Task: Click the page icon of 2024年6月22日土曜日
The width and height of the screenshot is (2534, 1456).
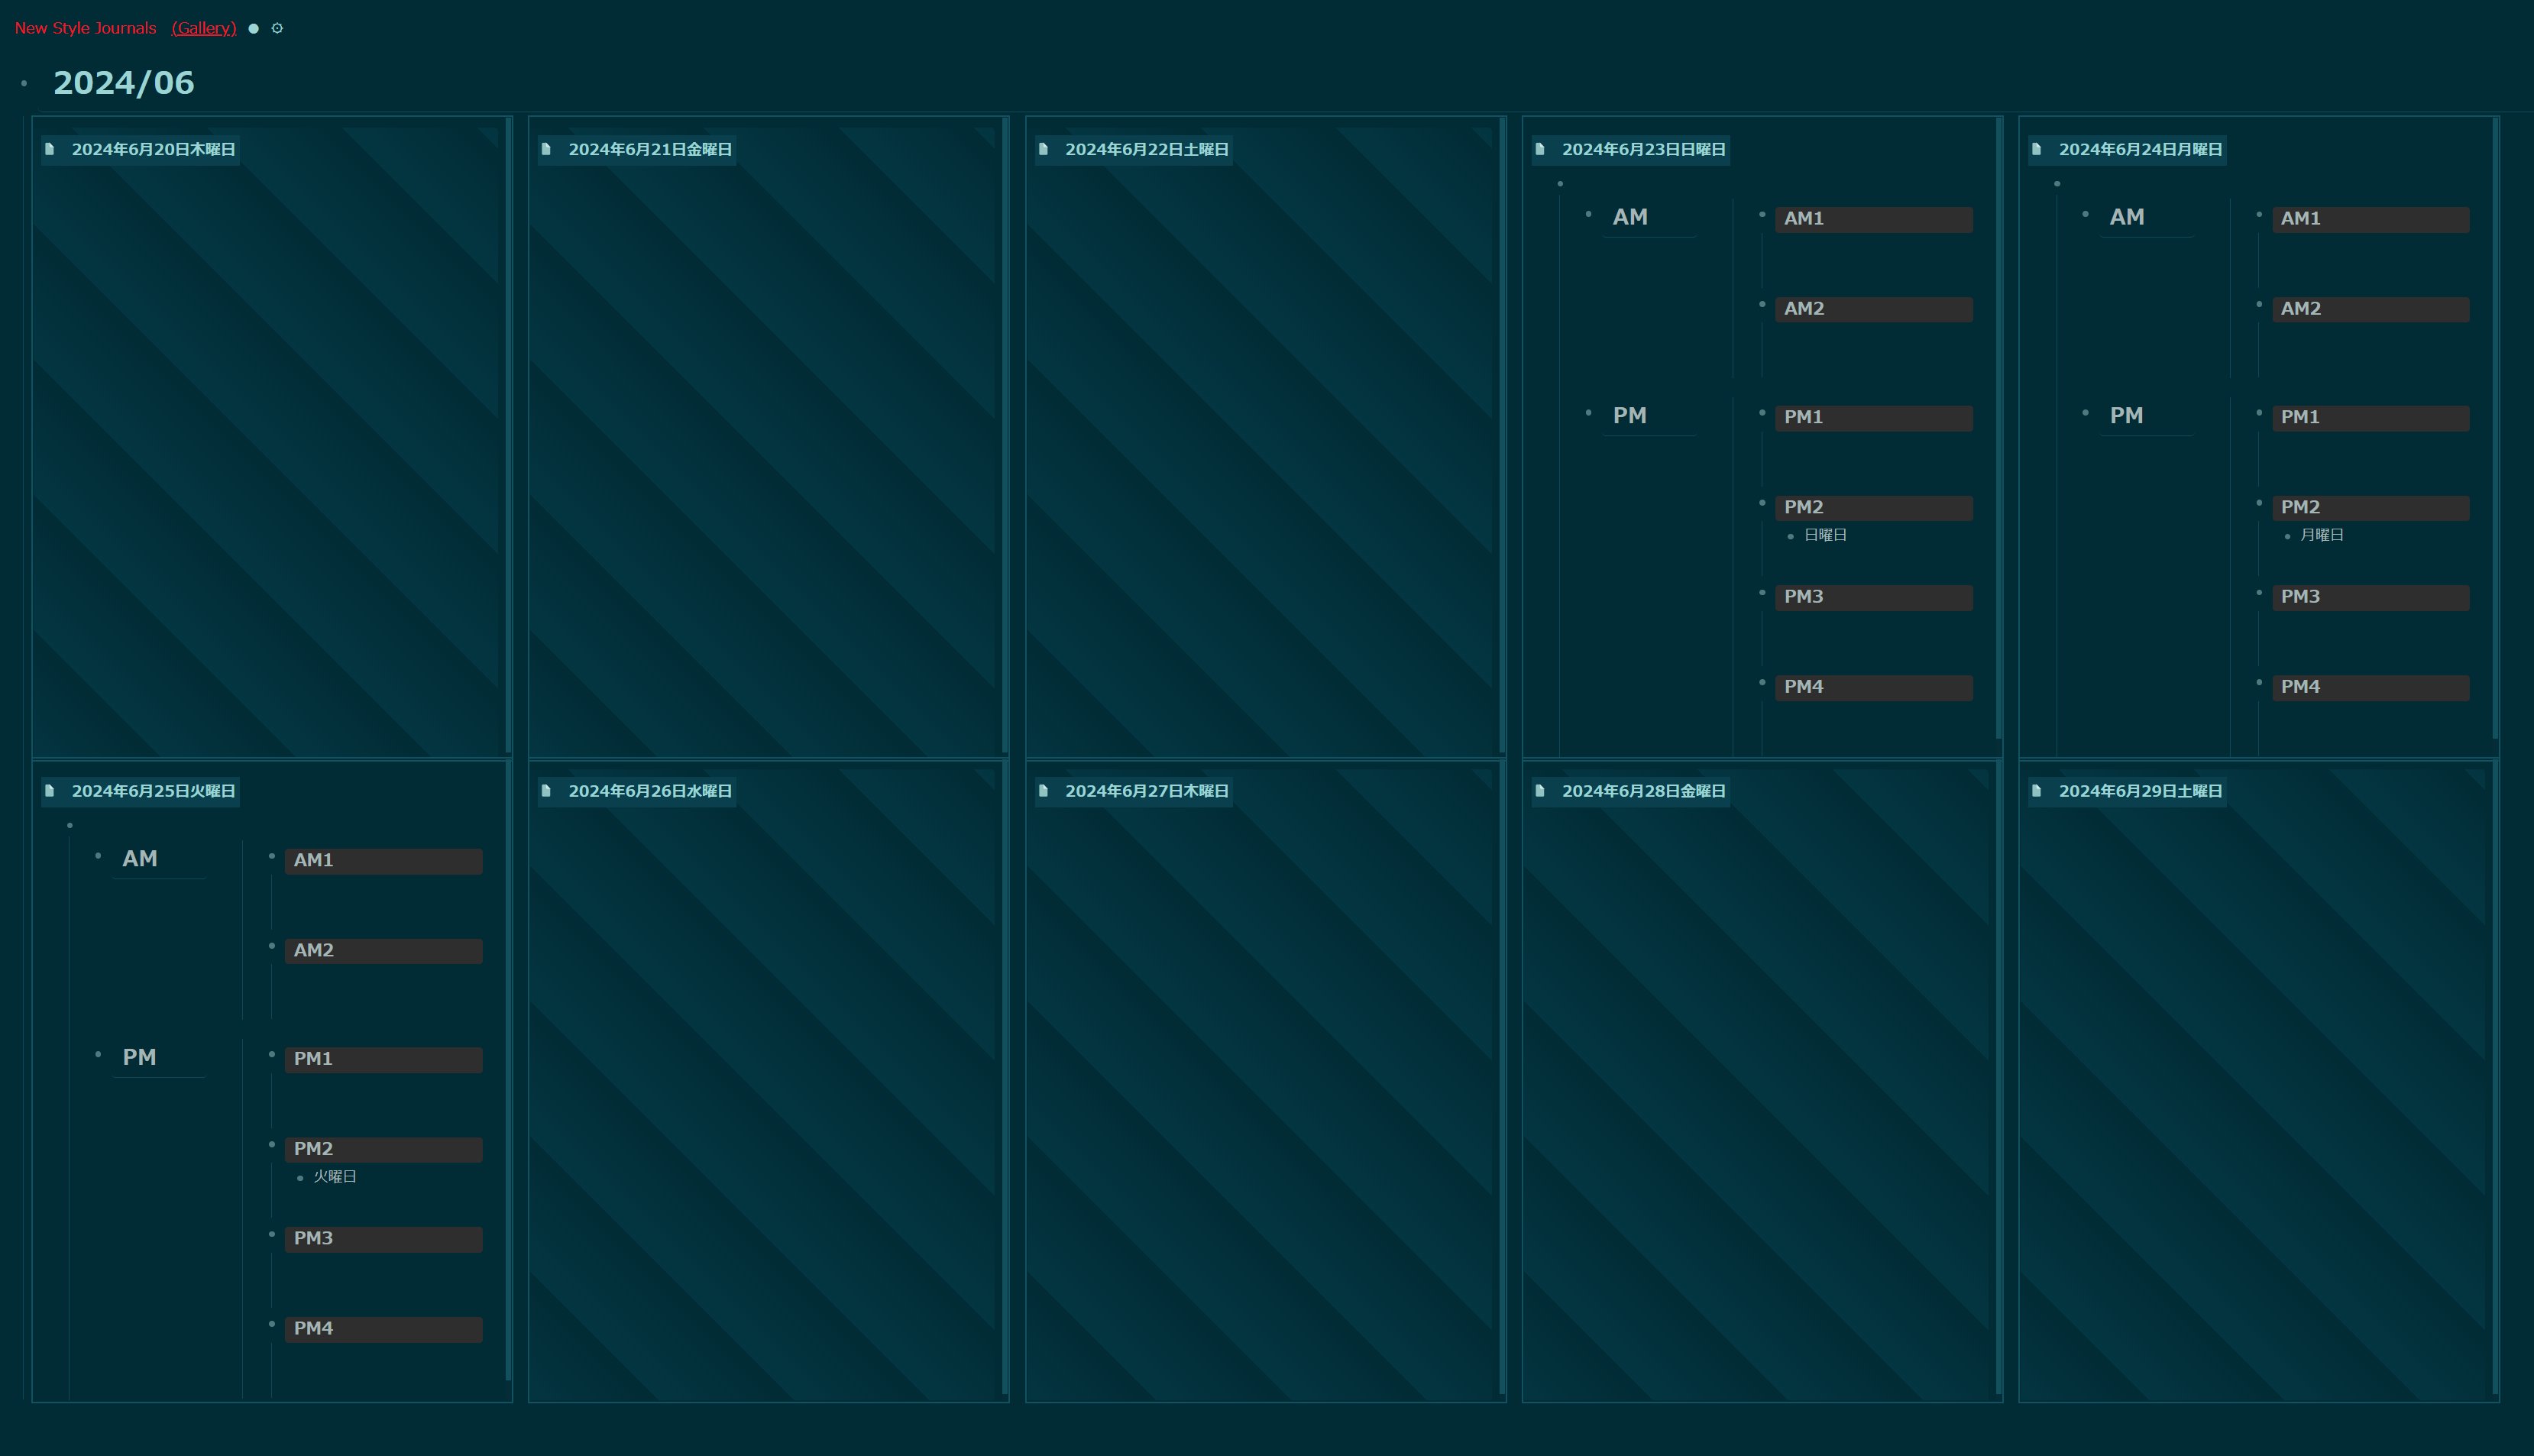Action: click(x=1043, y=149)
